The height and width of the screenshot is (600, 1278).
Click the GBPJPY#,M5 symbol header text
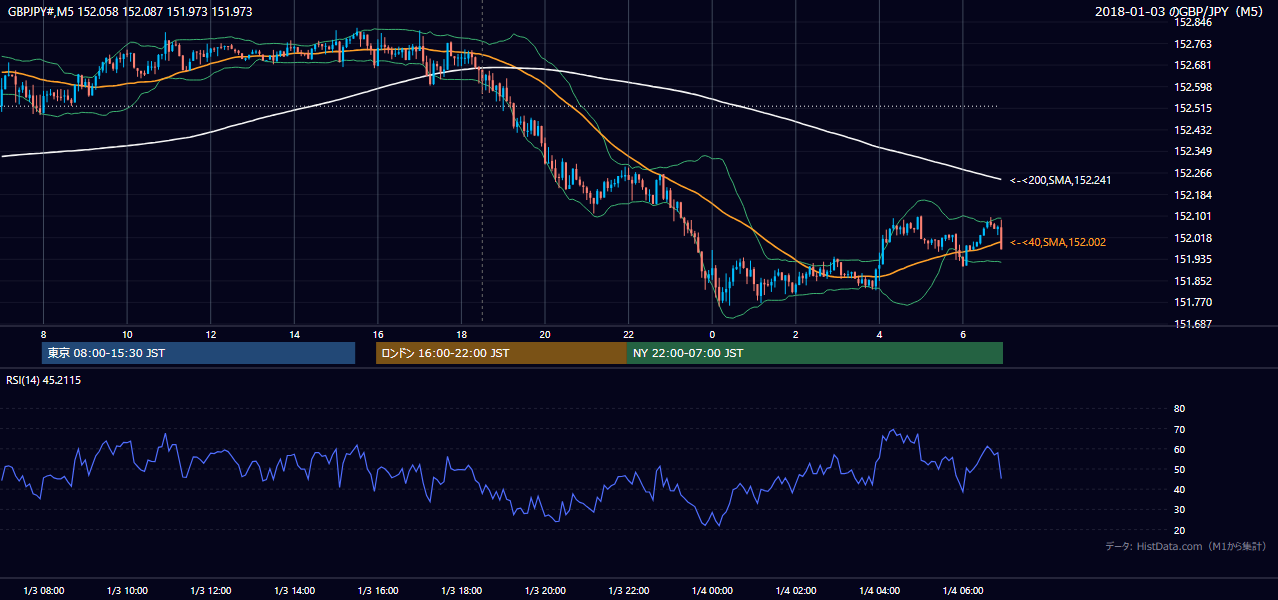(130, 11)
